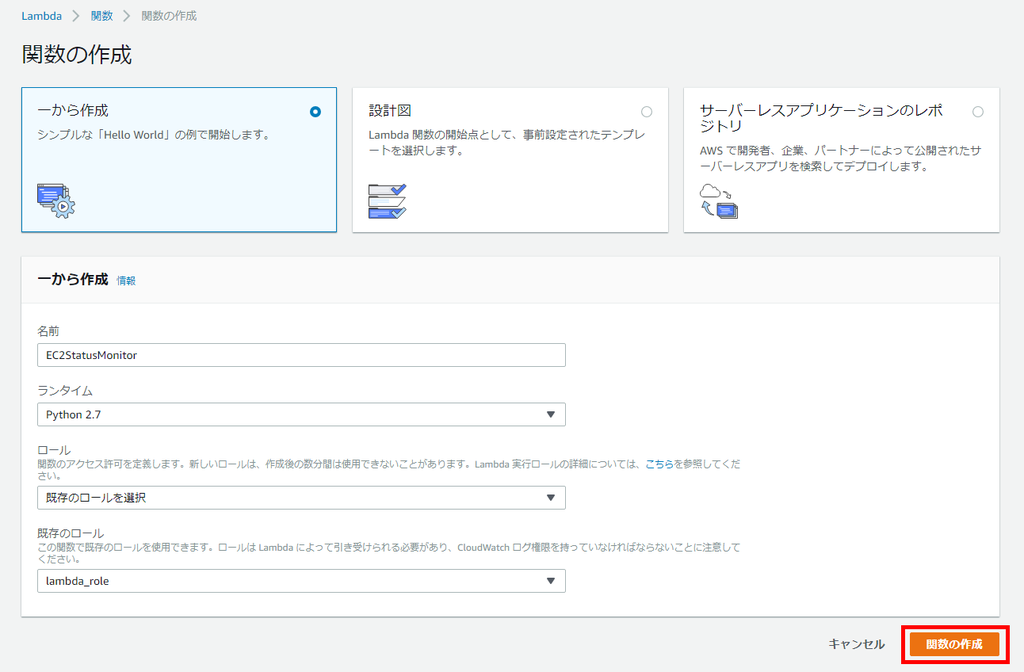Select the 一から作成 radio button
Viewport: 1024px width, 672px height.
tap(315, 112)
